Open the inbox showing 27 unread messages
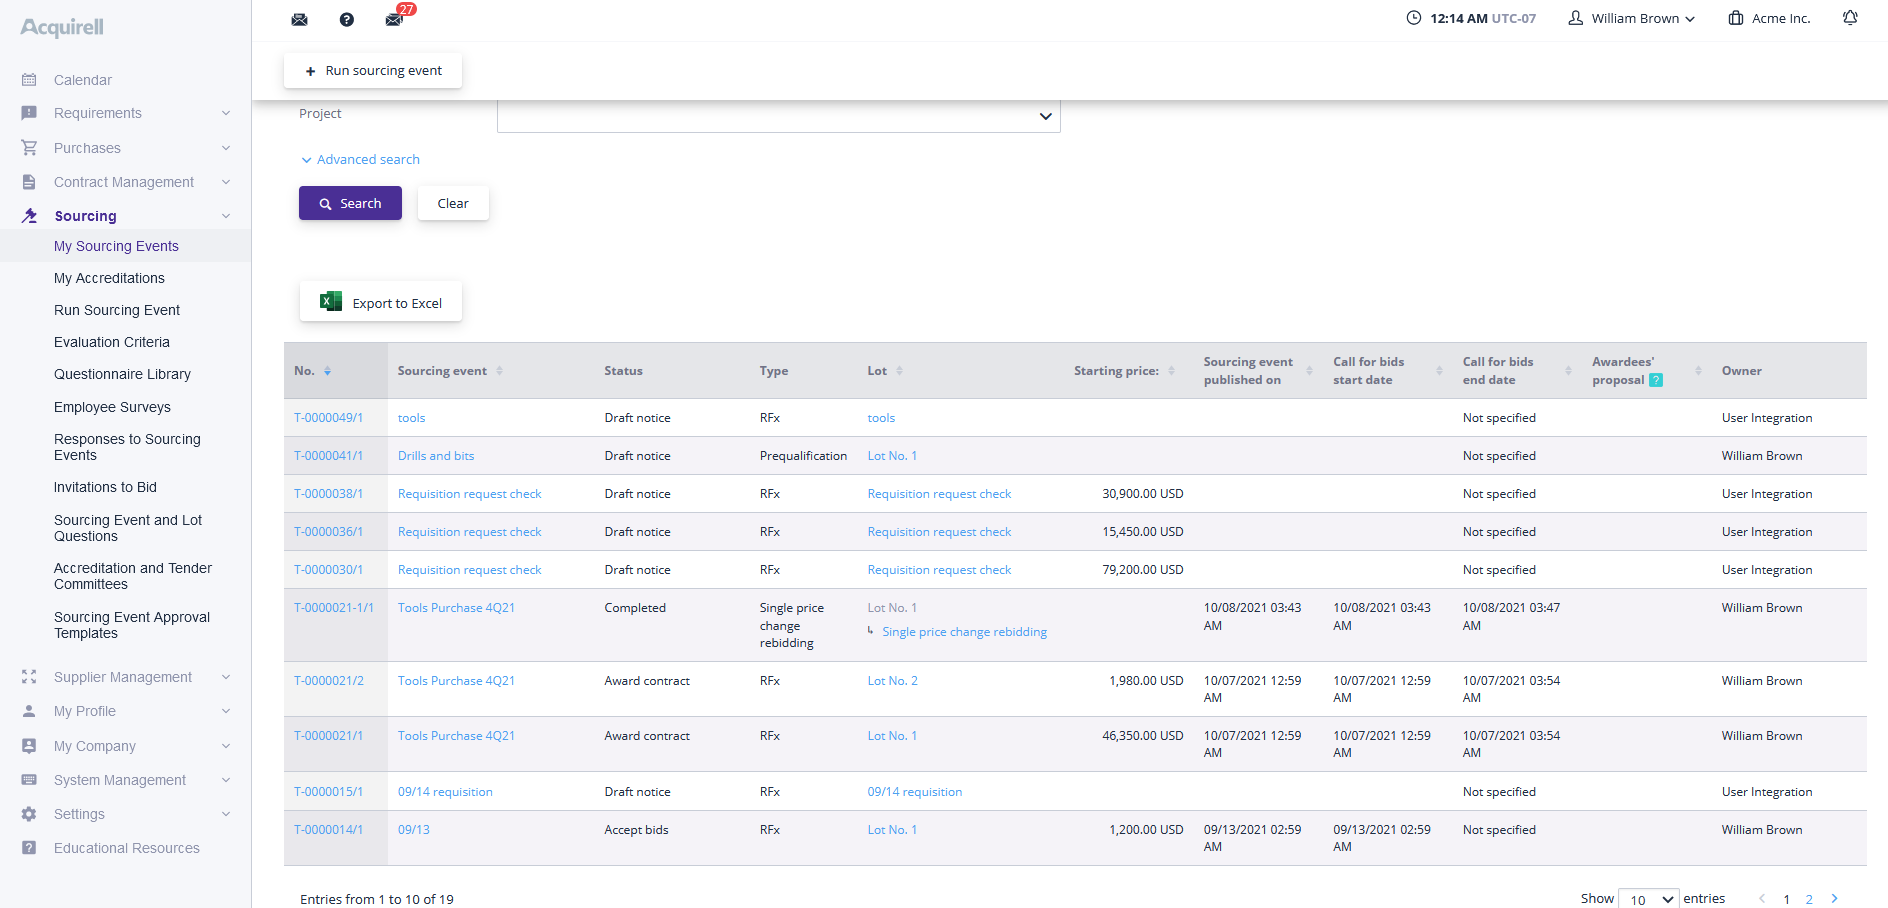 (394, 20)
